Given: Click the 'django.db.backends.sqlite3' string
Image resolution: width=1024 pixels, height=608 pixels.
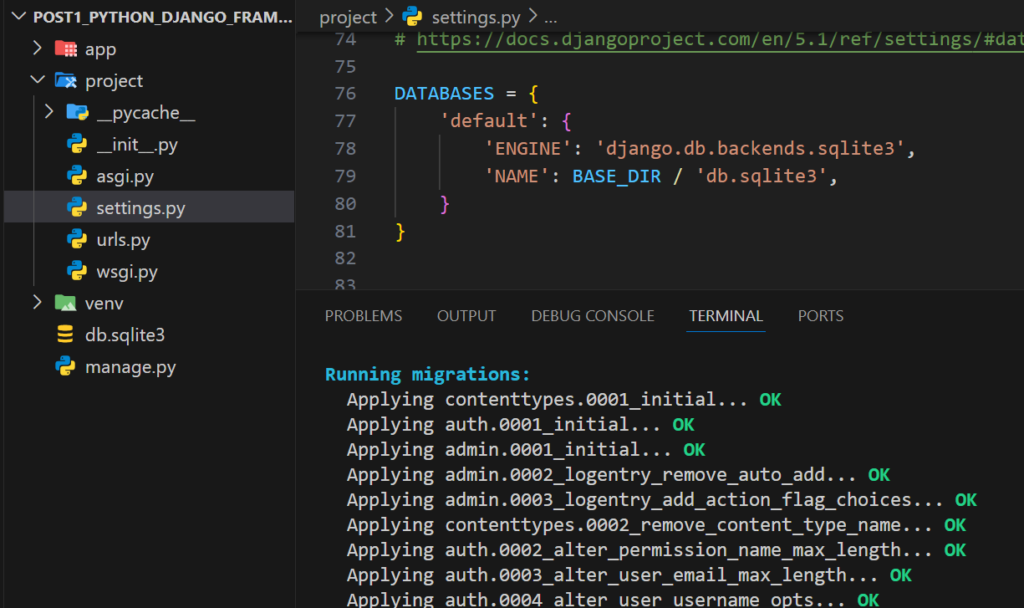Looking at the screenshot, I should (750, 148).
